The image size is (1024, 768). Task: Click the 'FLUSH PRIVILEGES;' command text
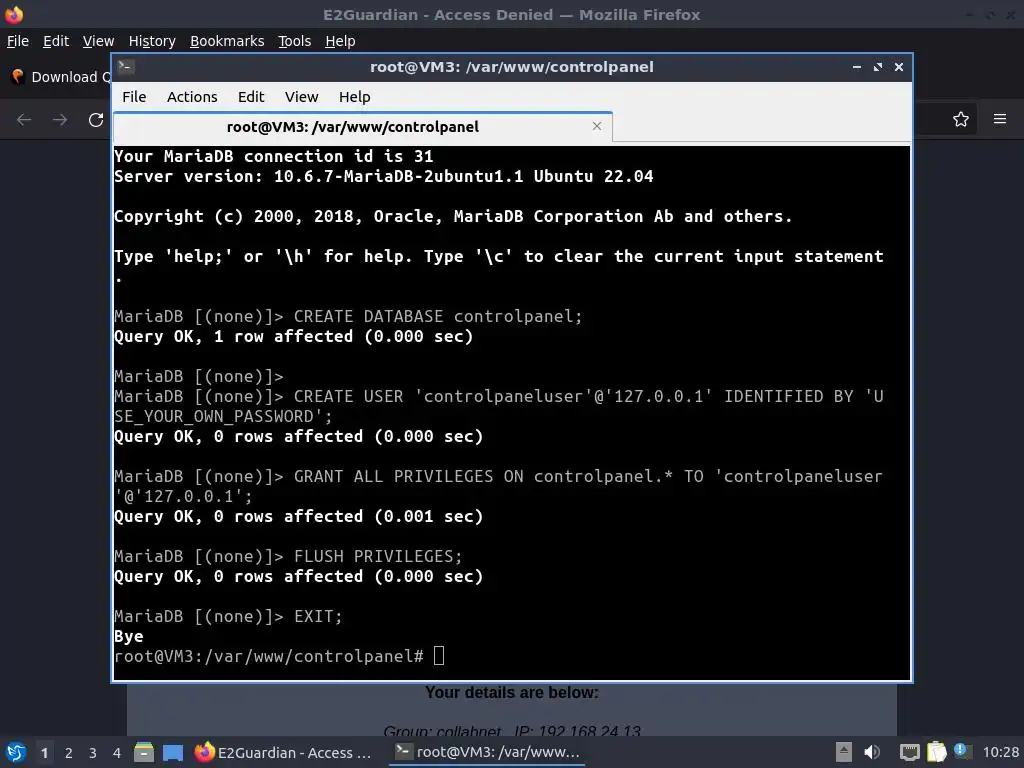(x=377, y=556)
